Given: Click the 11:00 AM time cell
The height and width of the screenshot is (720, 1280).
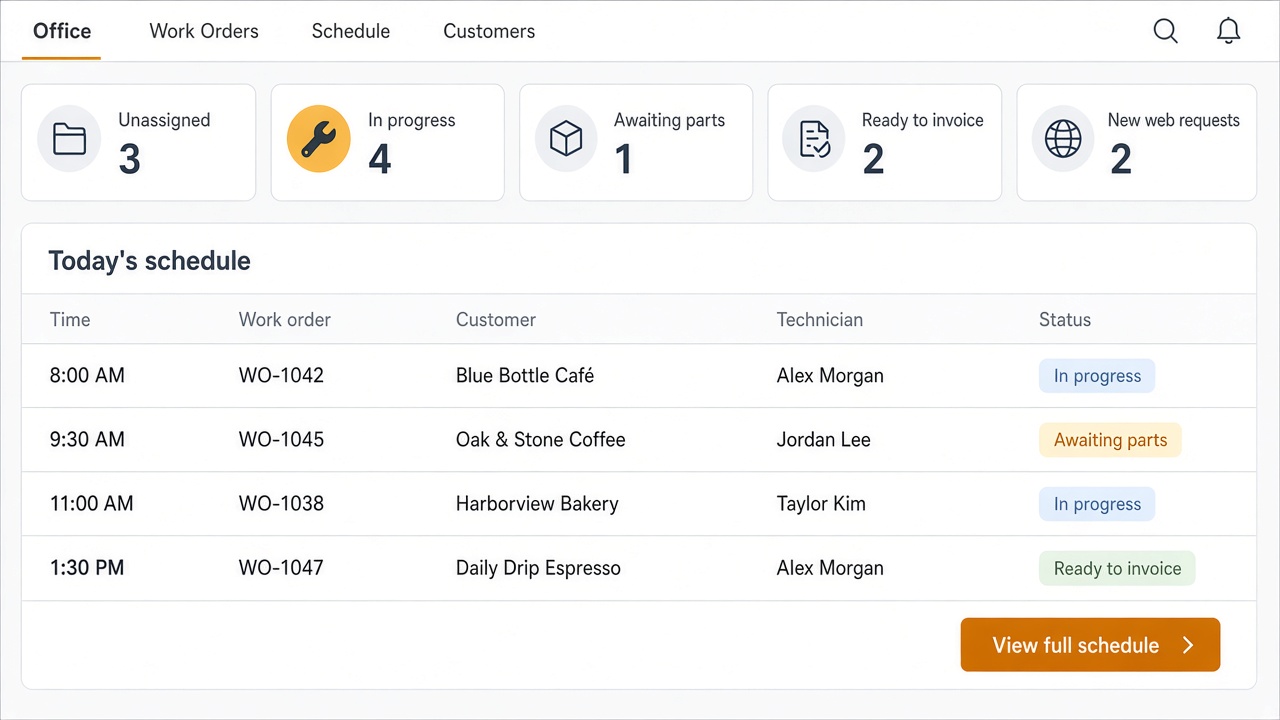Looking at the screenshot, I should (91, 504).
